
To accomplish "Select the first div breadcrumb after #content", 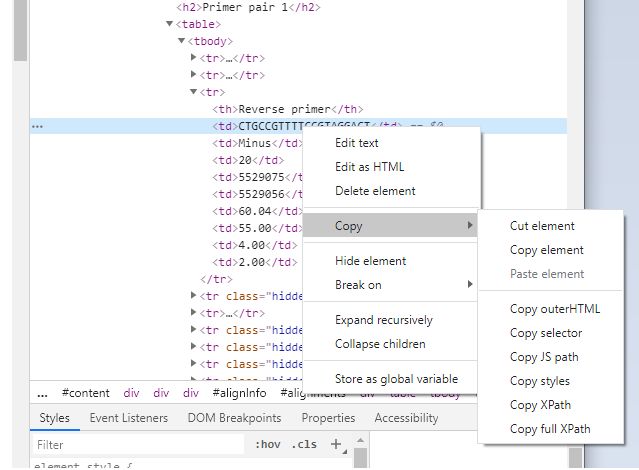I will [131, 393].
